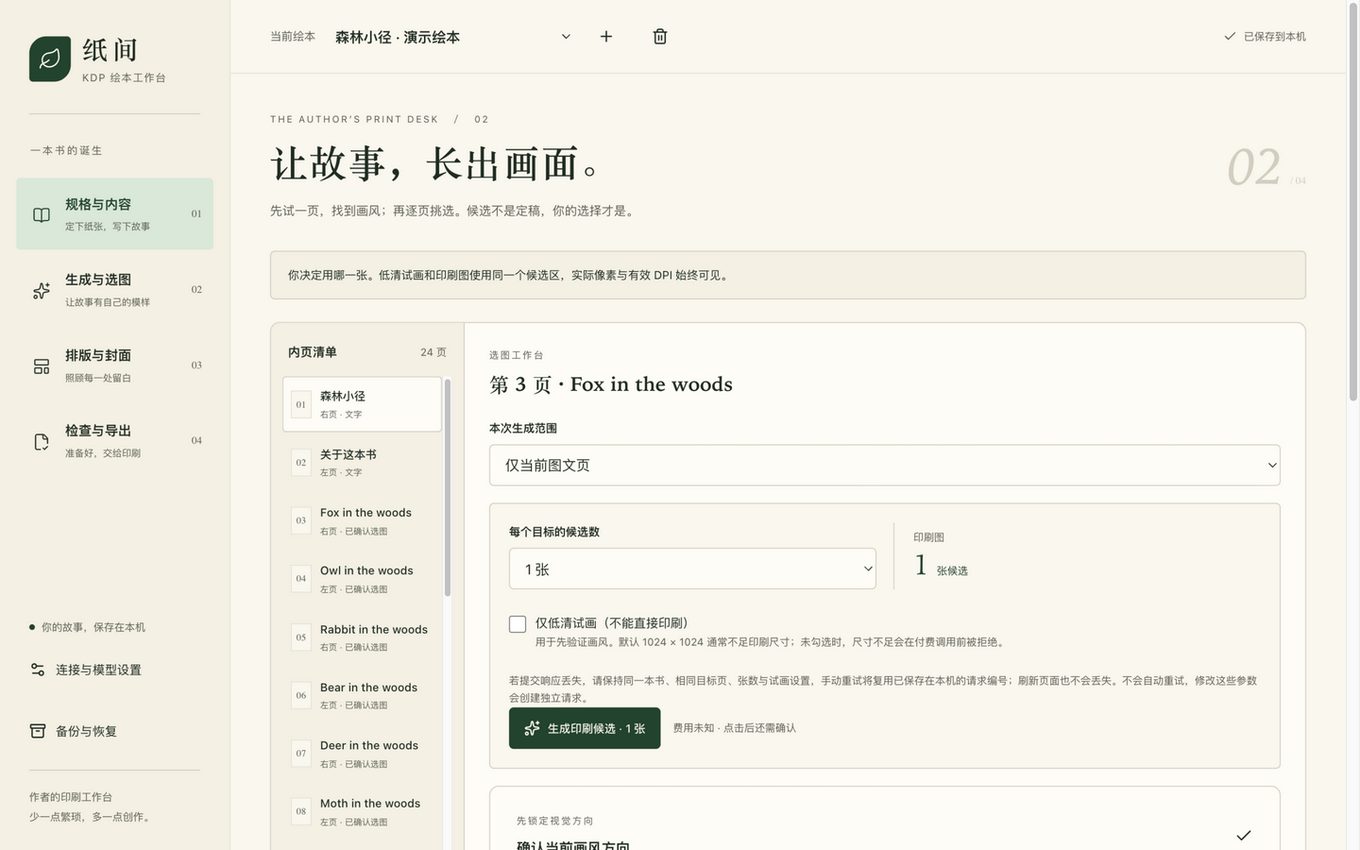Screen dimensions: 1360x850
Task: Select page 02 关于这本书 in the list
Action: 362,462
